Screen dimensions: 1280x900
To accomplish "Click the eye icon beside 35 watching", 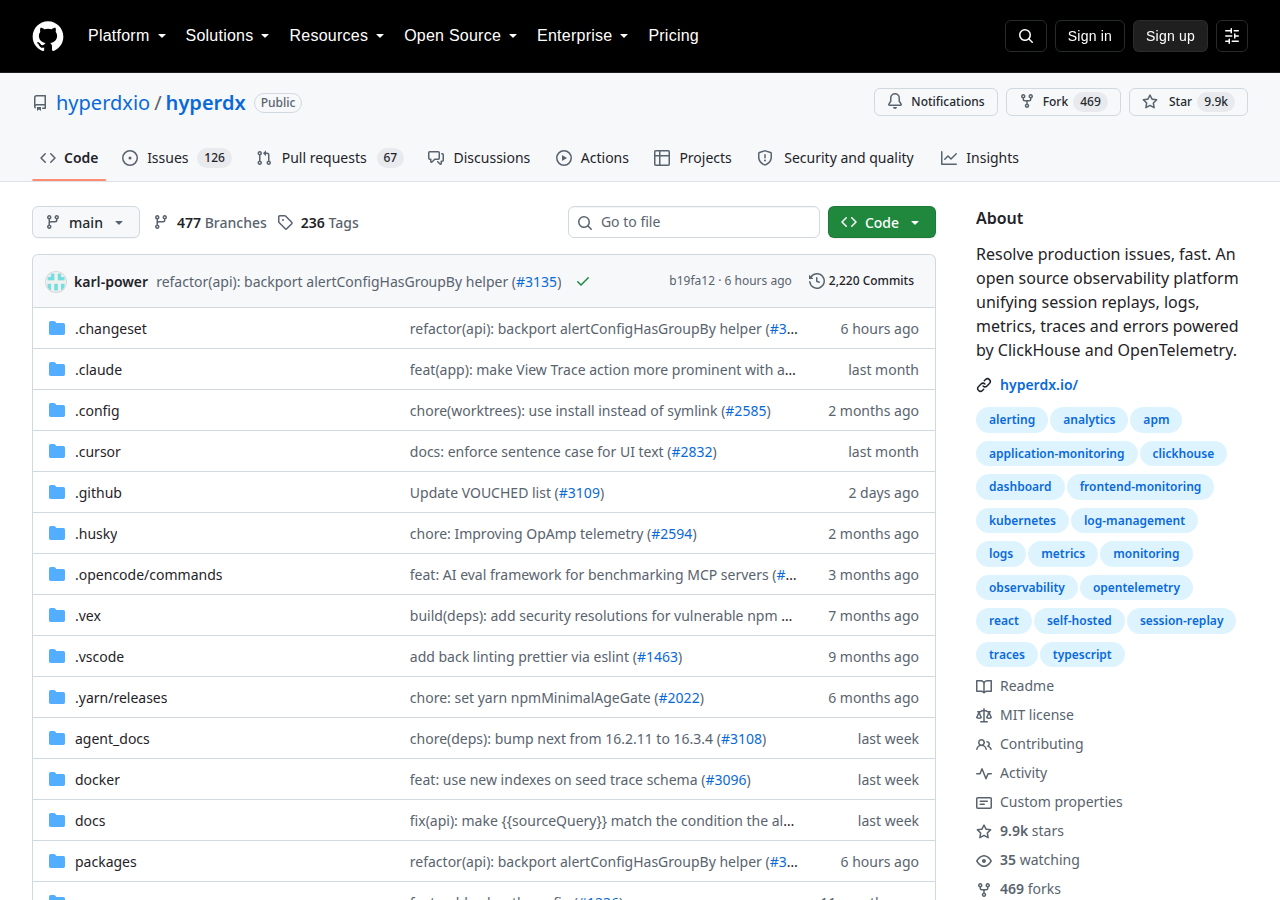I will (x=984, y=860).
